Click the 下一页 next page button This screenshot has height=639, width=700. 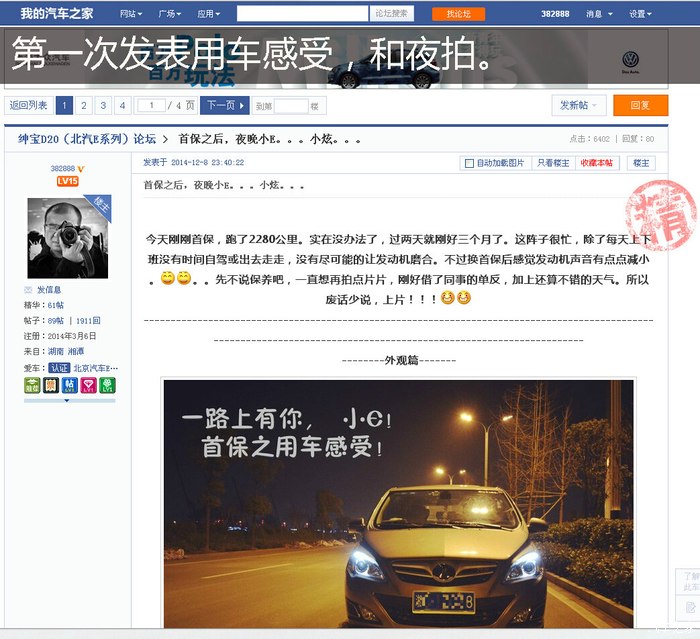(x=224, y=105)
